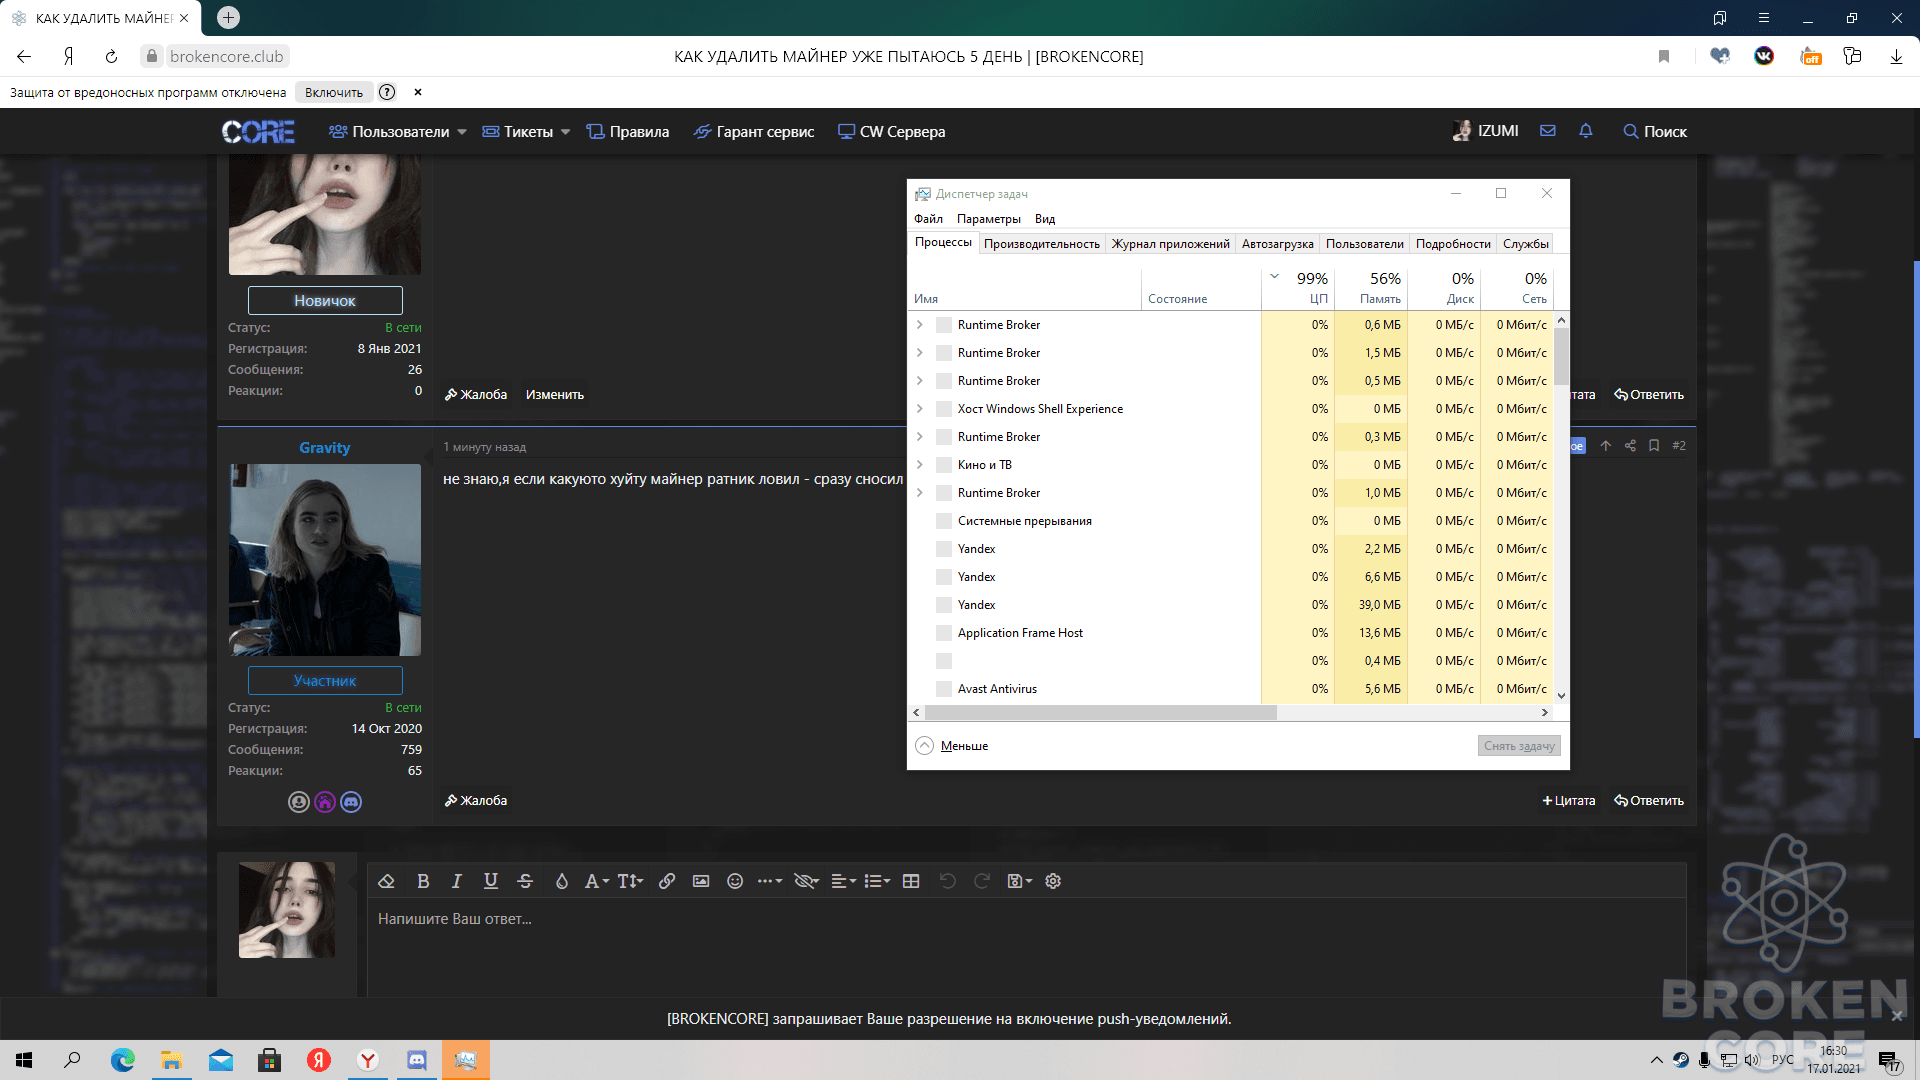Click the reply text field placeholder
The width and height of the screenshot is (1920, 1080).
coord(454,919)
